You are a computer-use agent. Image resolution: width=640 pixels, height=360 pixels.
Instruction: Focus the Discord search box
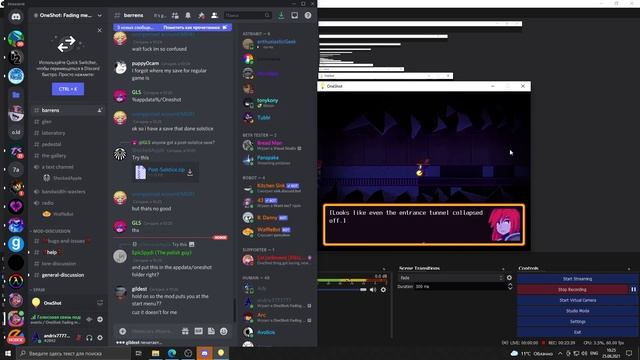(247, 16)
